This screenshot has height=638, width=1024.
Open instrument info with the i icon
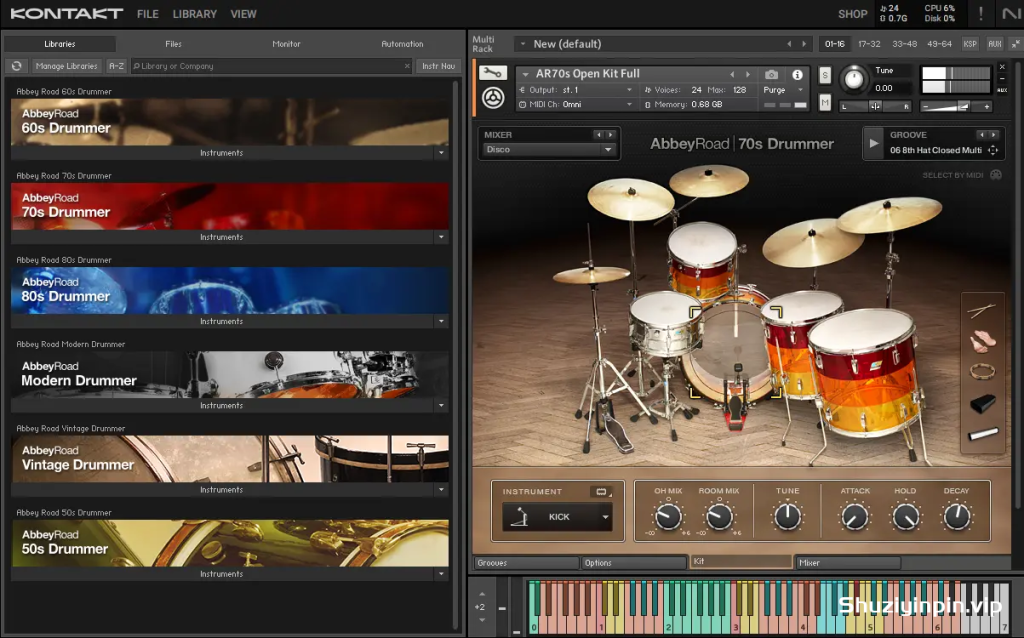[797, 74]
